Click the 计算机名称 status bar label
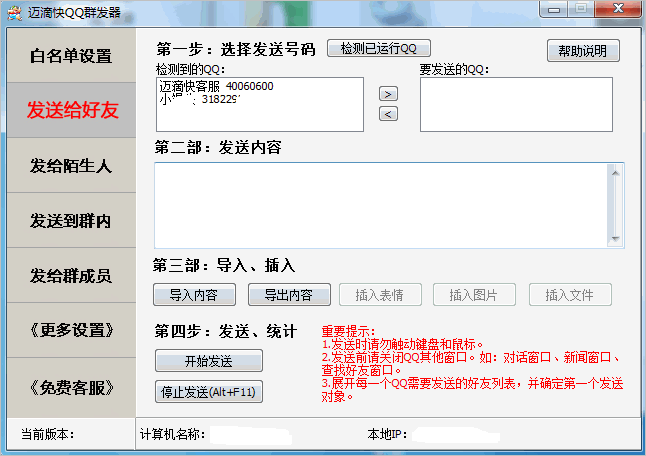 pyautogui.click(x=172, y=434)
